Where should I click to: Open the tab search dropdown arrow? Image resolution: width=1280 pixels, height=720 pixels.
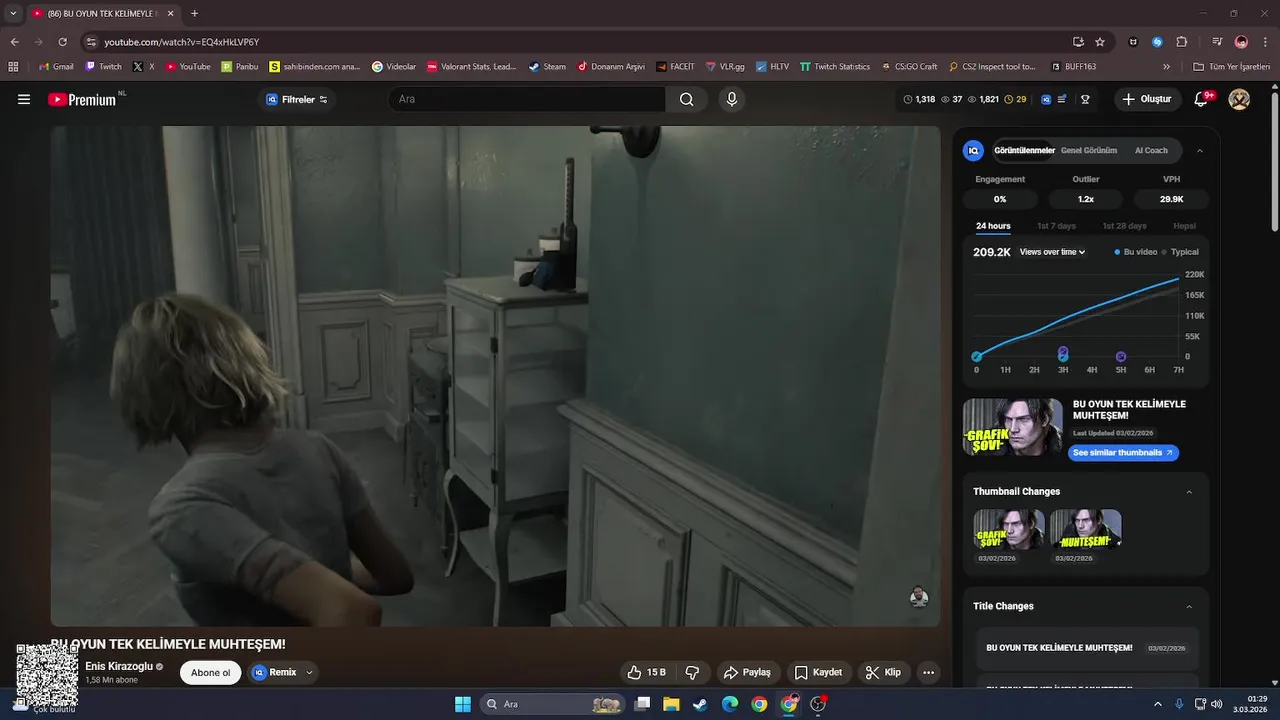click(13, 13)
